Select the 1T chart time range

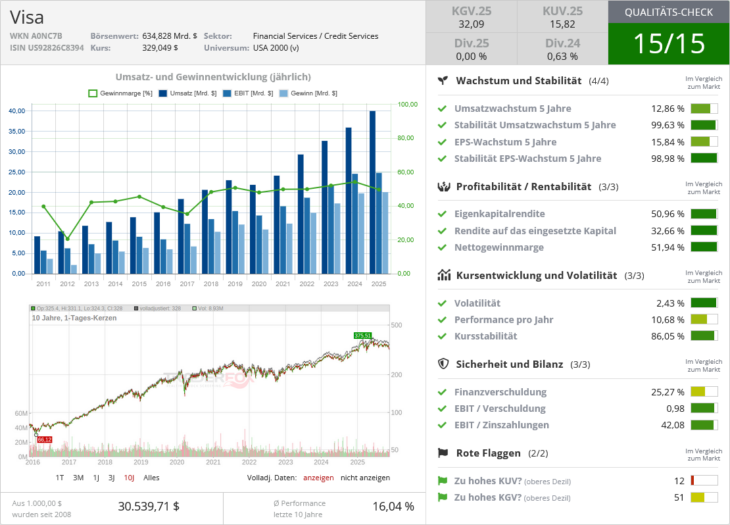pyautogui.click(x=60, y=478)
